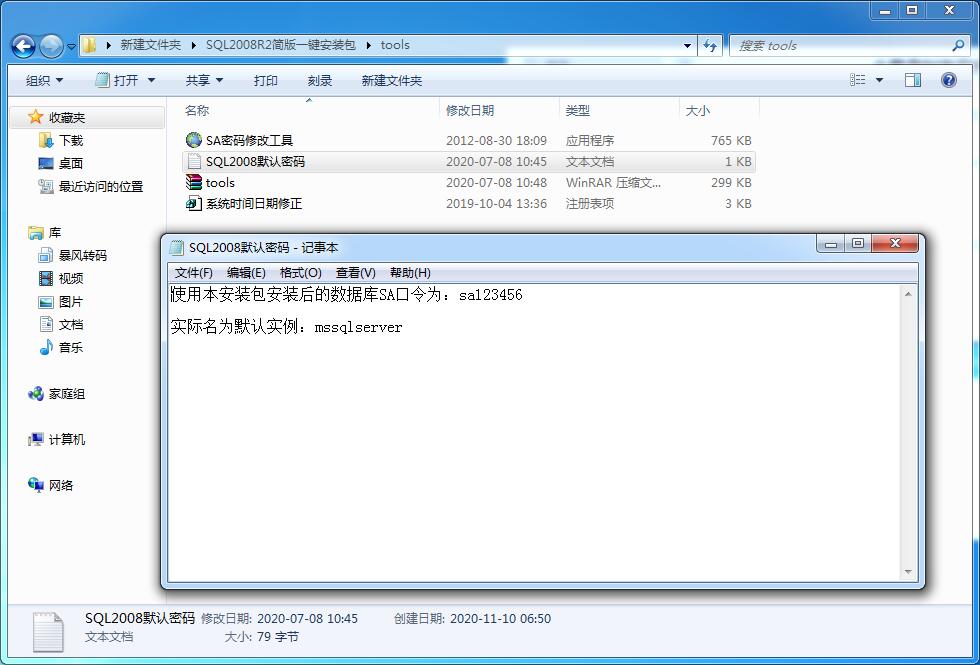This screenshot has height=665, width=980.
Task: Click the Help question mark icon
Action: (948, 80)
